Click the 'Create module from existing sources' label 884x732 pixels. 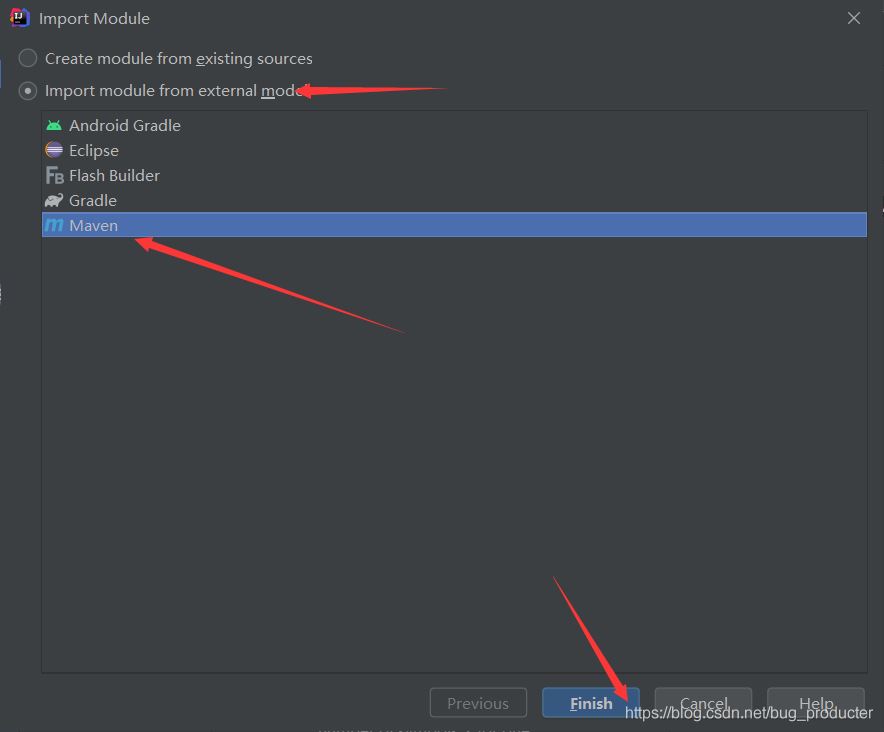[179, 59]
